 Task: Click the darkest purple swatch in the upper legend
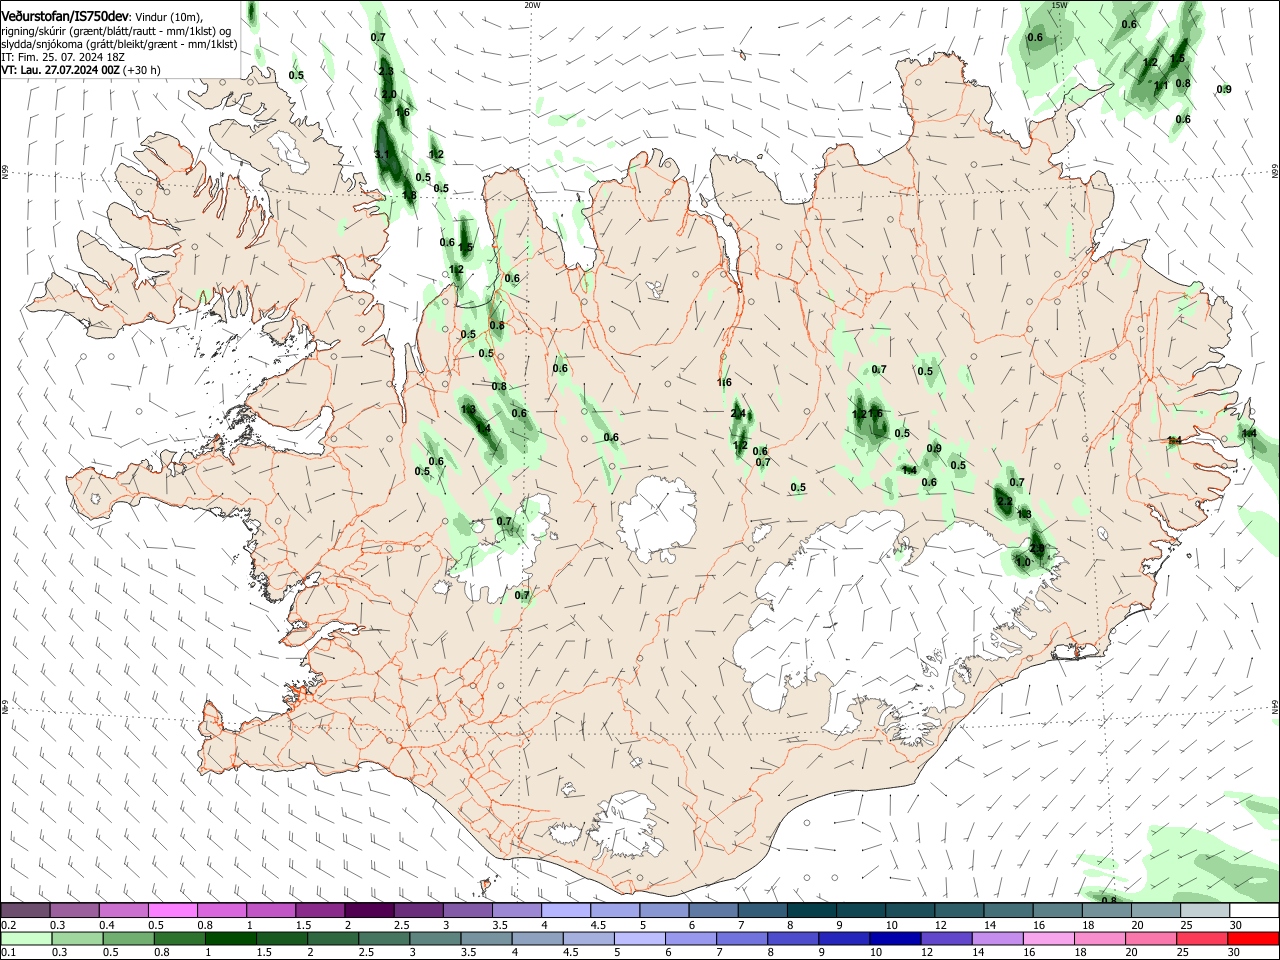(369, 910)
